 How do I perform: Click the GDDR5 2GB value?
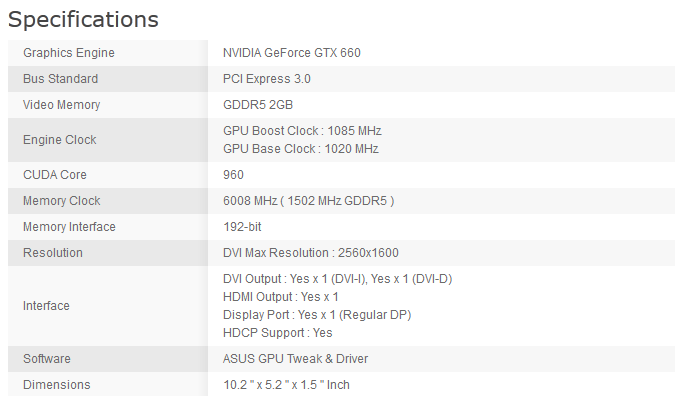(258, 105)
